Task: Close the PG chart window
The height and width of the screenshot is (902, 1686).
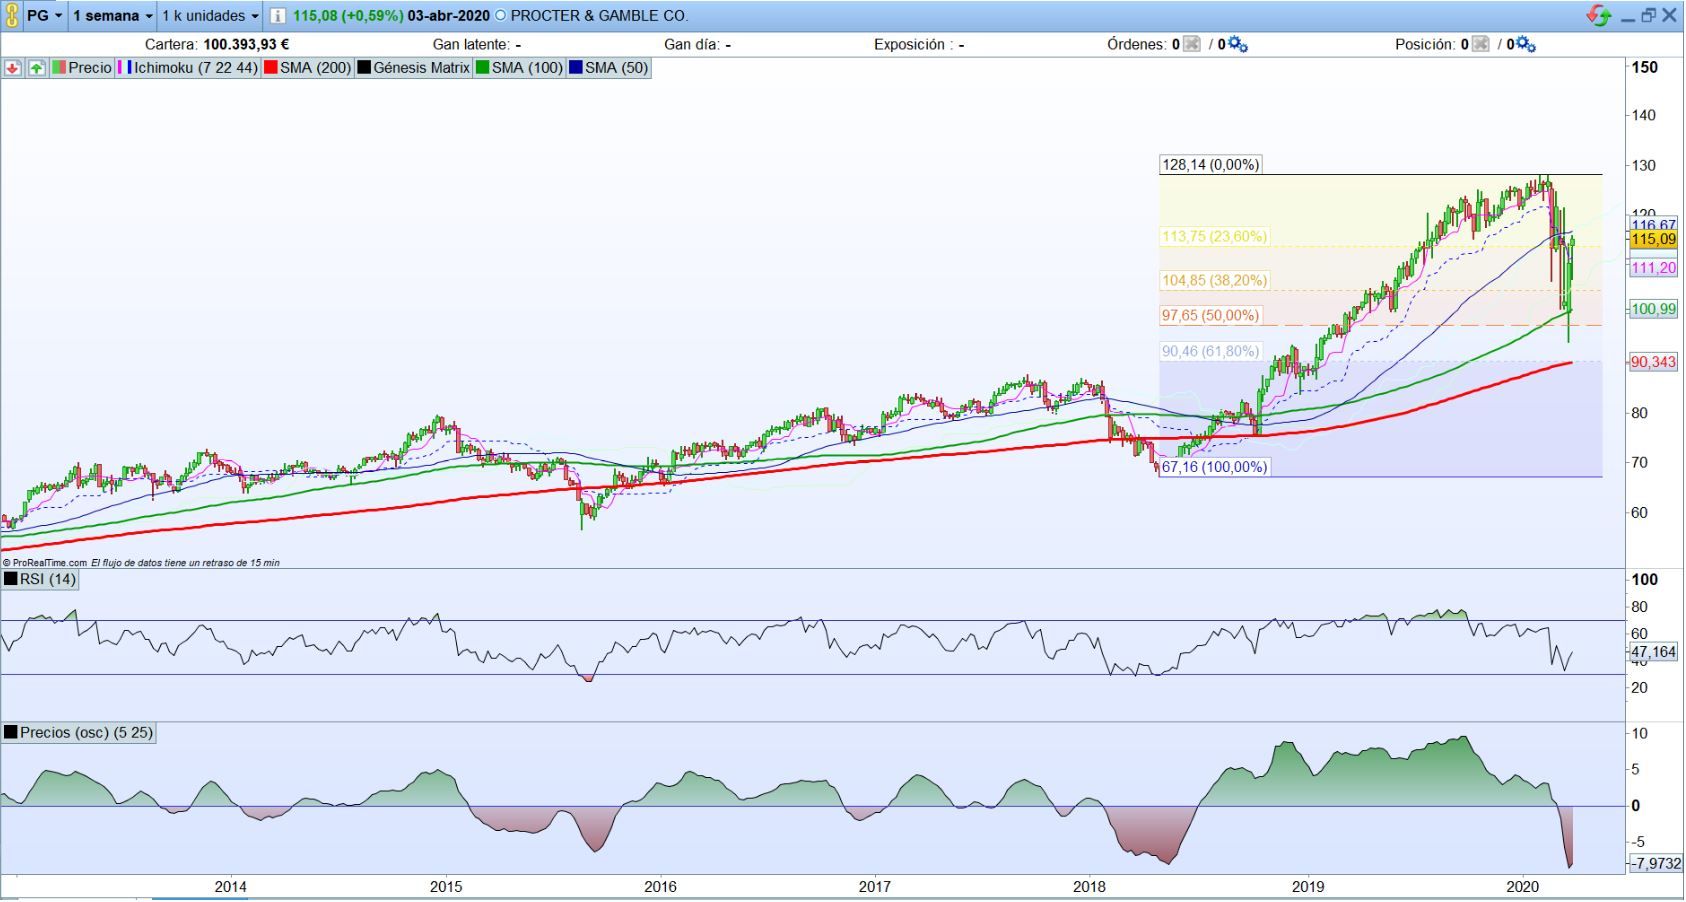Action: point(1669,16)
